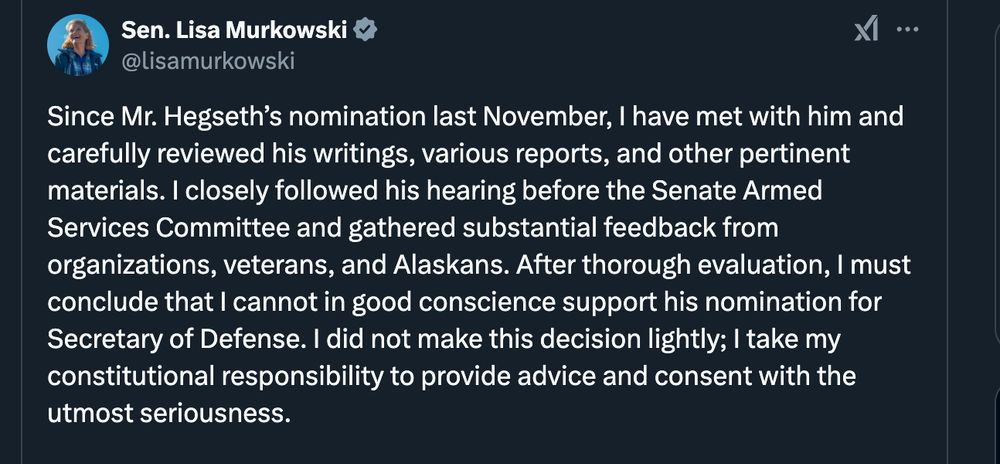Click "utmost seriousness" on the last line

(169, 414)
